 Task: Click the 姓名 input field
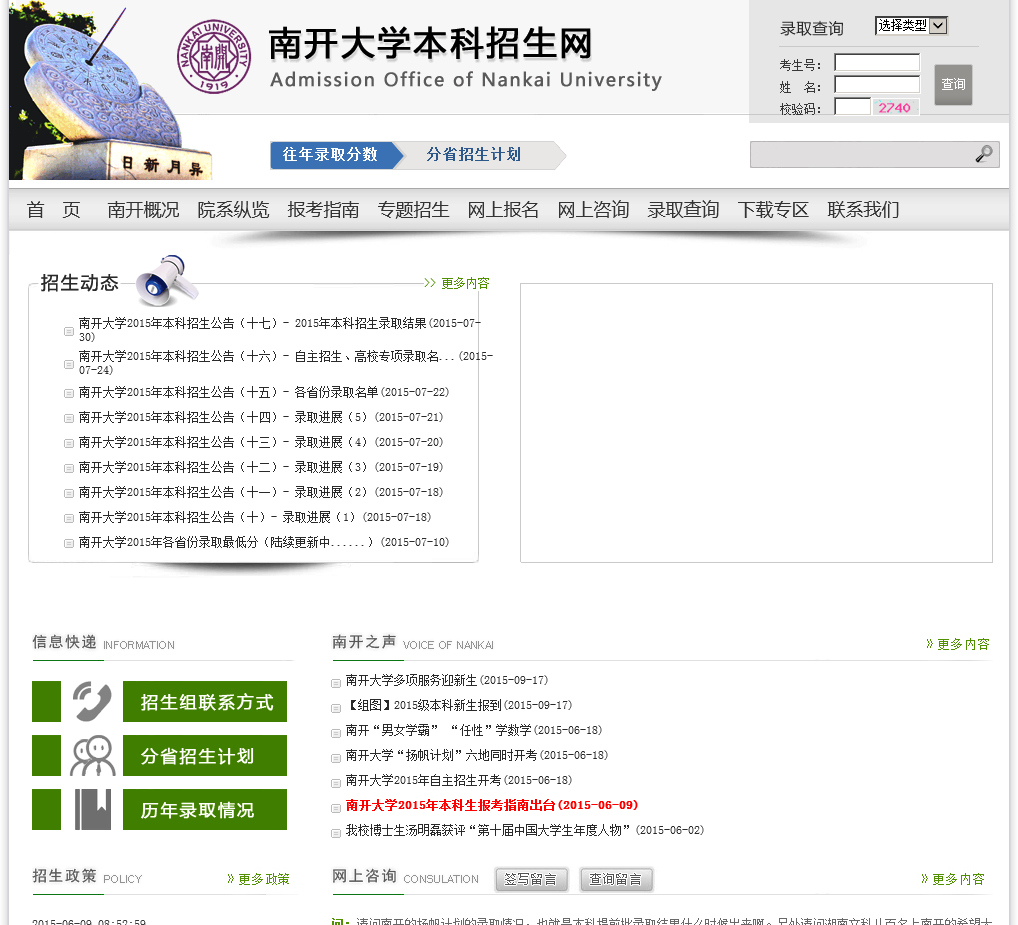coord(876,85)
